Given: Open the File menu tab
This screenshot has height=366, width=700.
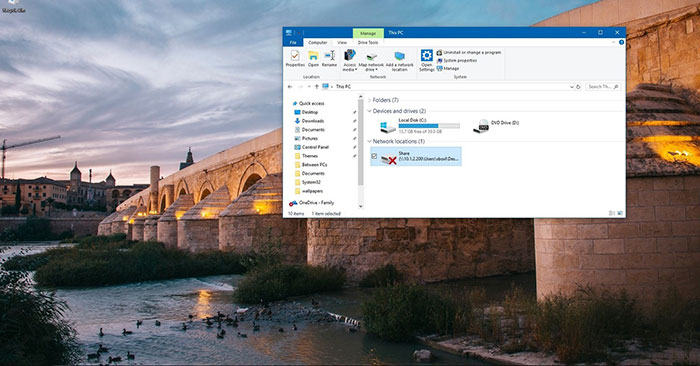Looking at the screenshot, I should (293, 42).
